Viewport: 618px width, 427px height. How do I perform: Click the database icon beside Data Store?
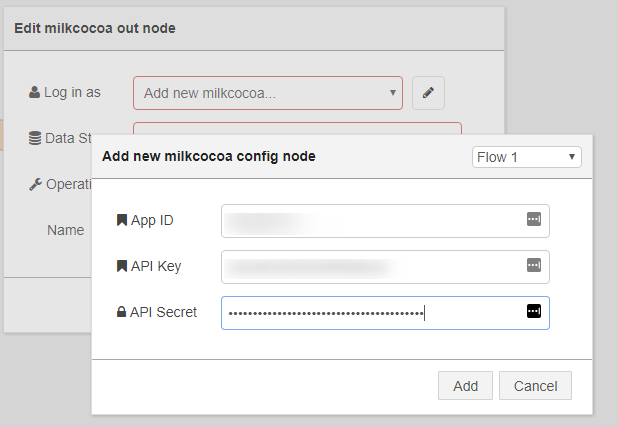(x=35, y=138)
